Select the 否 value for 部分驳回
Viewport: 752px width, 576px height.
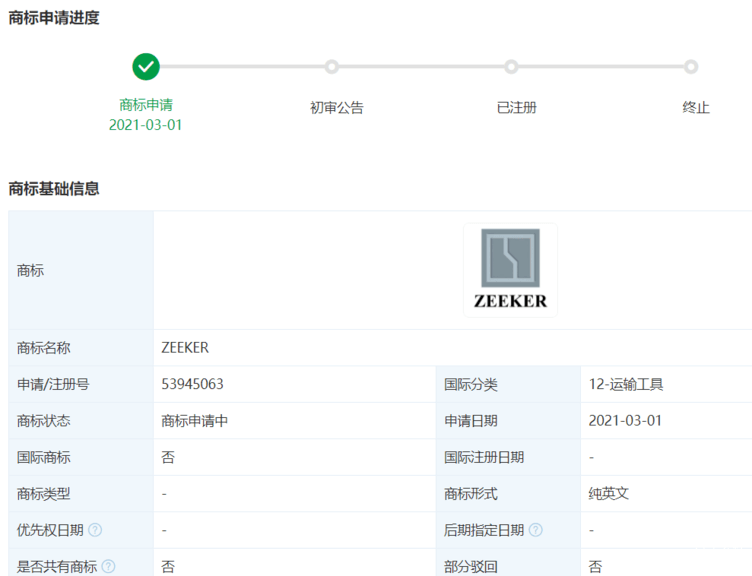[x=595, y=566]
